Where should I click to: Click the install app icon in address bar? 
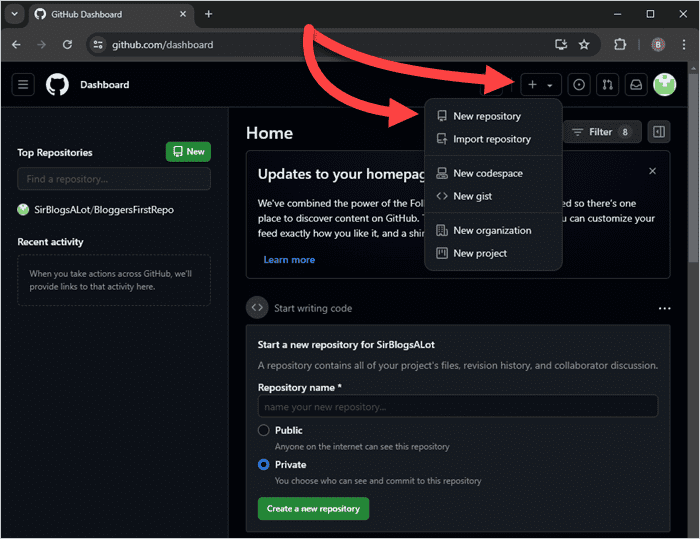[561, 44]
